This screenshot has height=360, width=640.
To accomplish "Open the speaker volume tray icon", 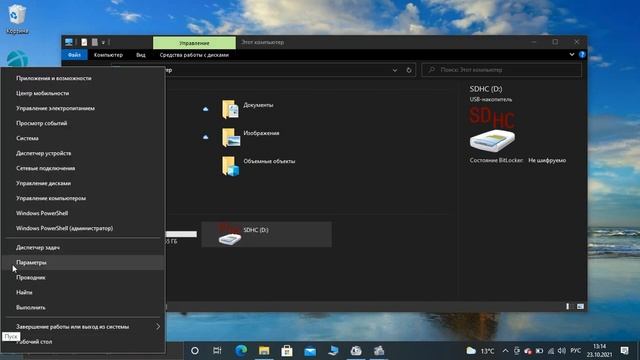I will click(562, 351).
